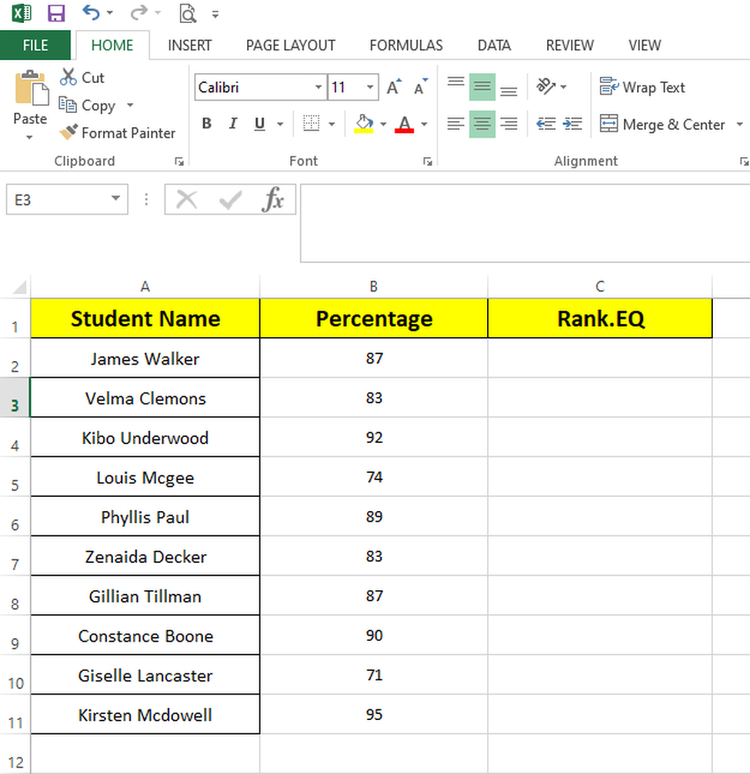This screenshot has height=774, width=750.
Task: Decrease the font size
Action: (421, 87)
